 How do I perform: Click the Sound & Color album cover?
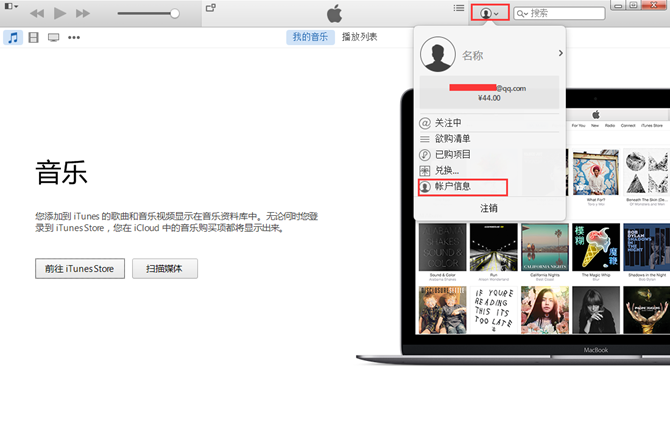tap(442, 247)
